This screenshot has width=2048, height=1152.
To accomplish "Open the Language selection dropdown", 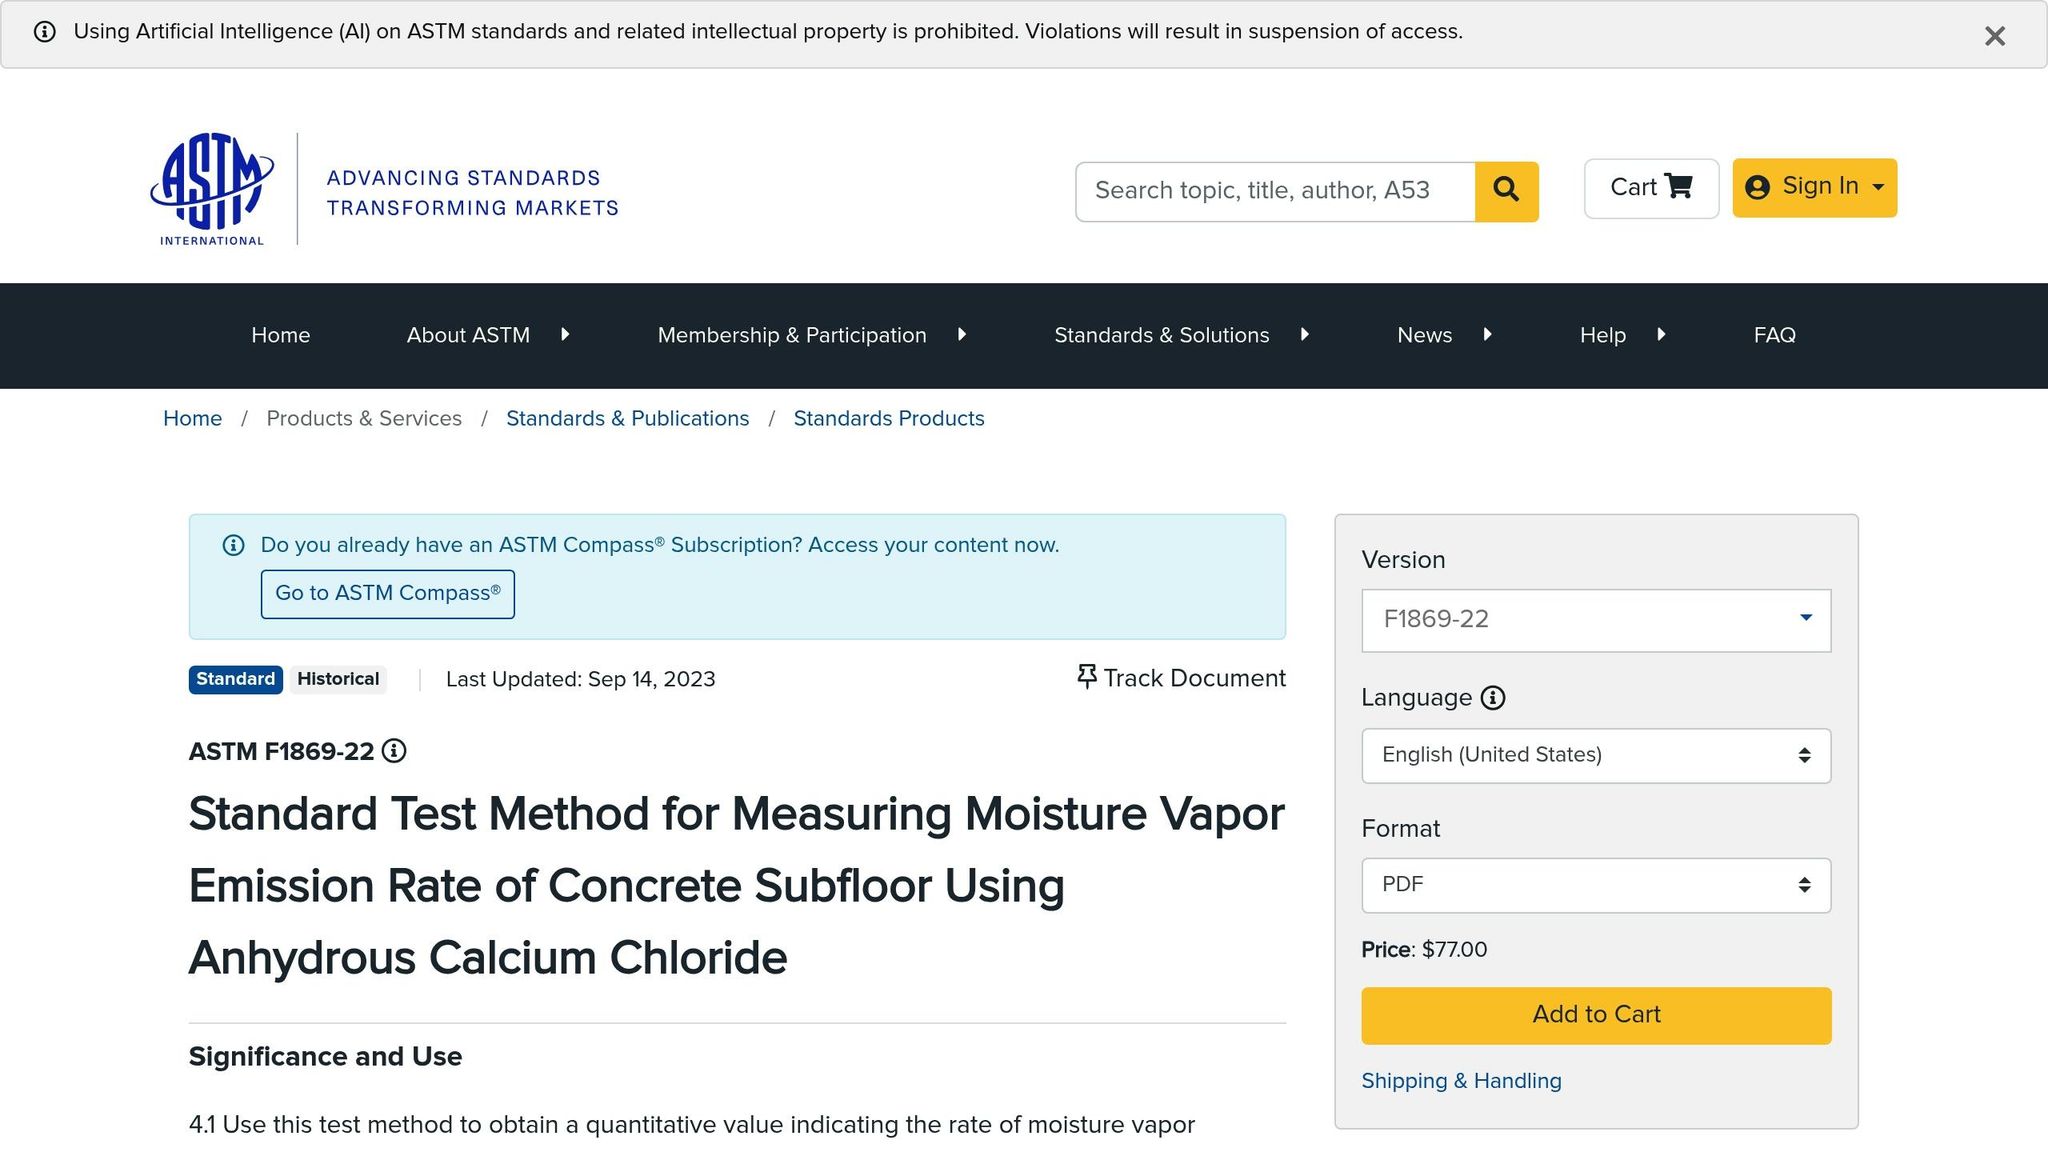I will tap(1596, 756).
